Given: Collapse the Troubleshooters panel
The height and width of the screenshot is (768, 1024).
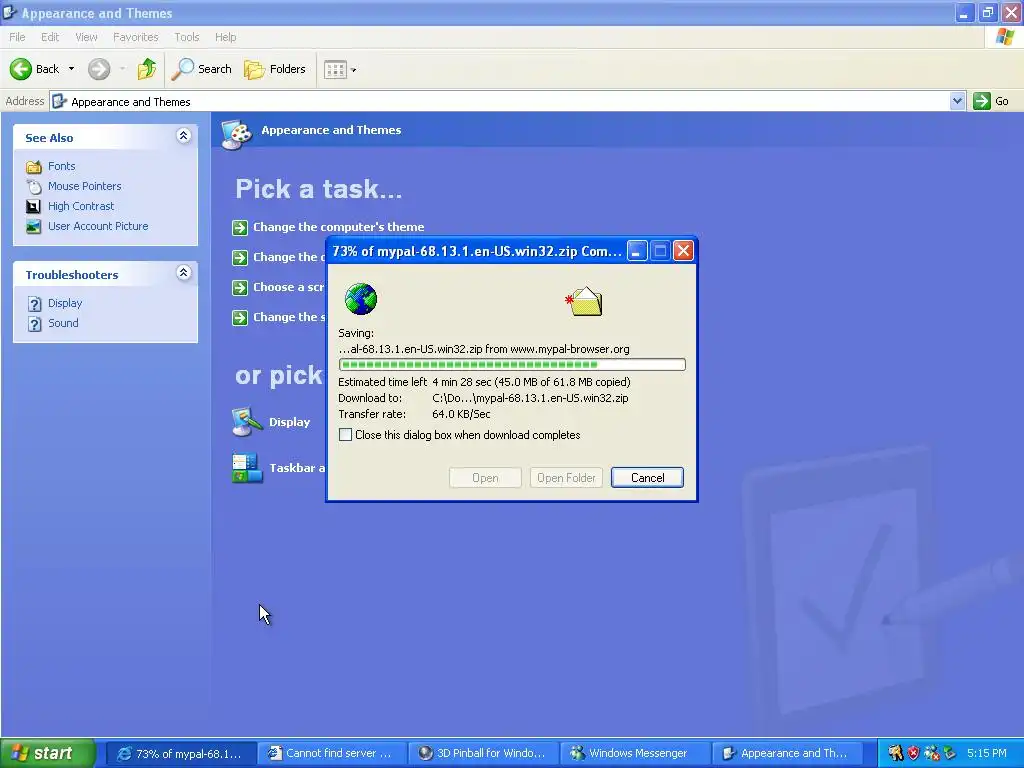Looking at the screenshot, I should pyautogui.click(x=184, y=273).
